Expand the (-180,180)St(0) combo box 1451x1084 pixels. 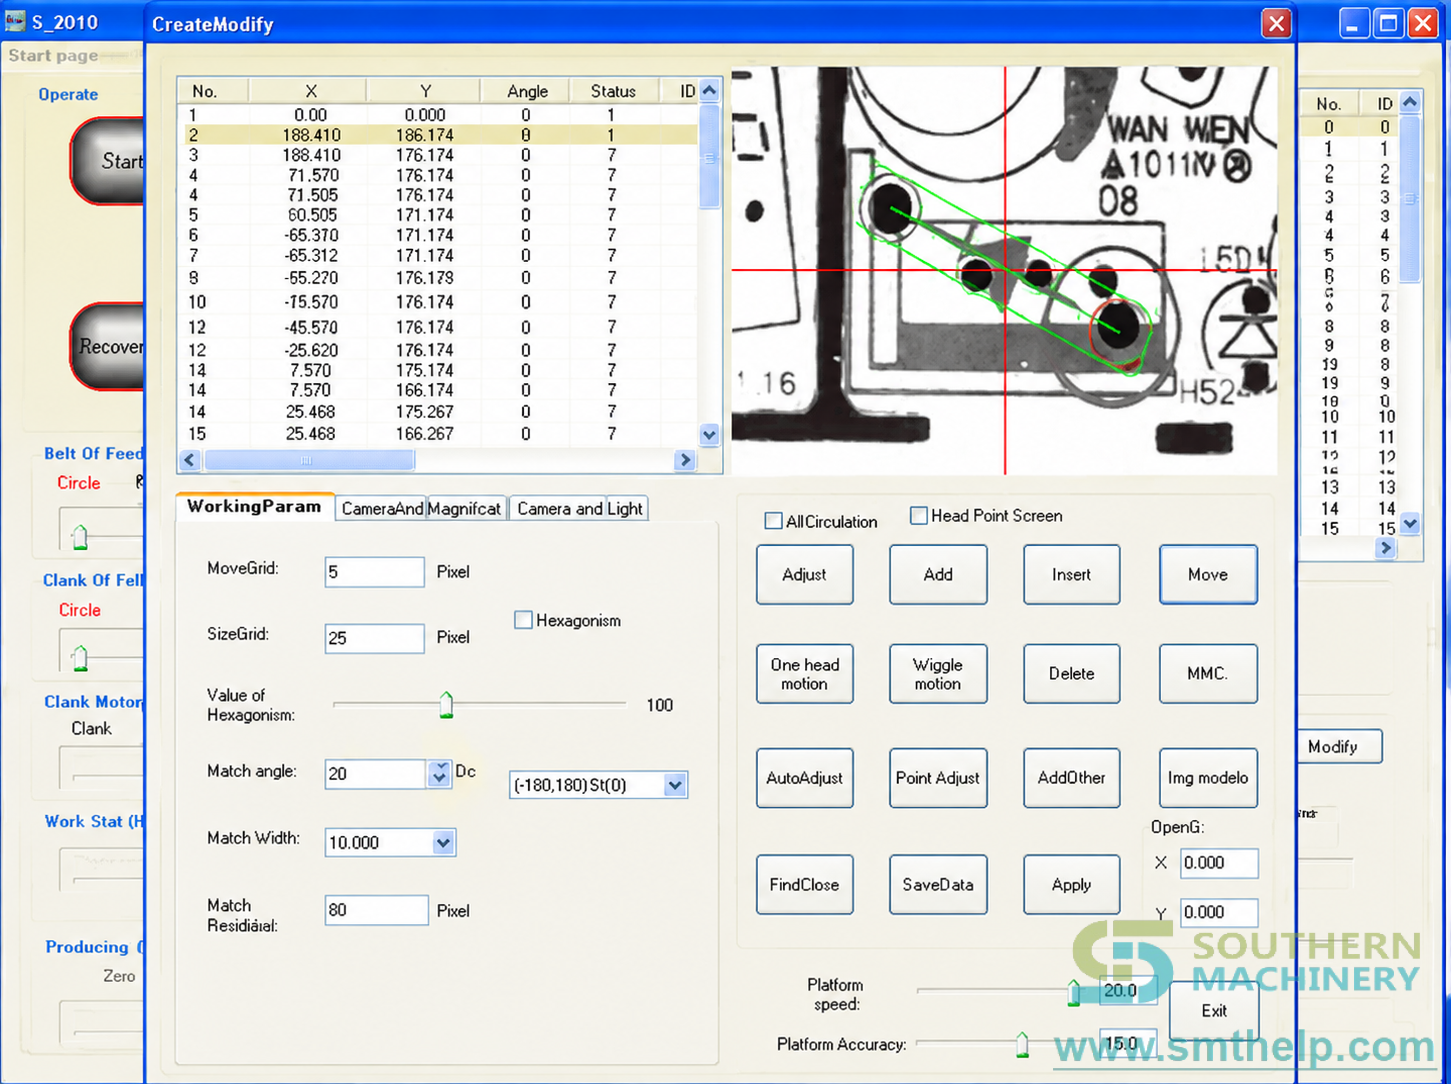(x=675, y=785)
